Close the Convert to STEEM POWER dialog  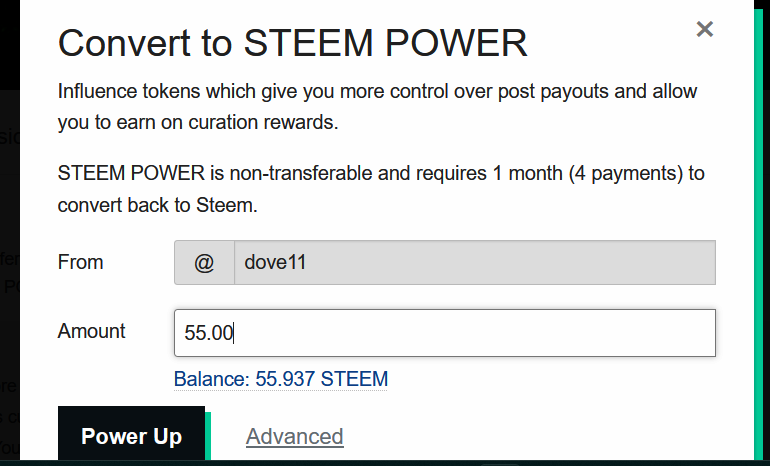point(705,29)
